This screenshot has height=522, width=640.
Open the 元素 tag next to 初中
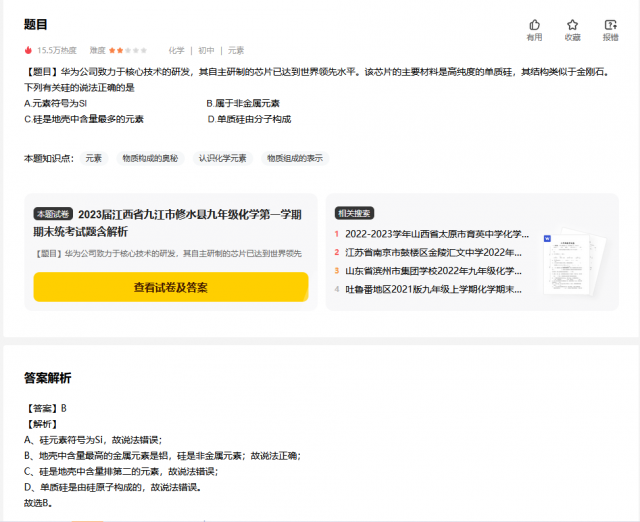(236, 51)
